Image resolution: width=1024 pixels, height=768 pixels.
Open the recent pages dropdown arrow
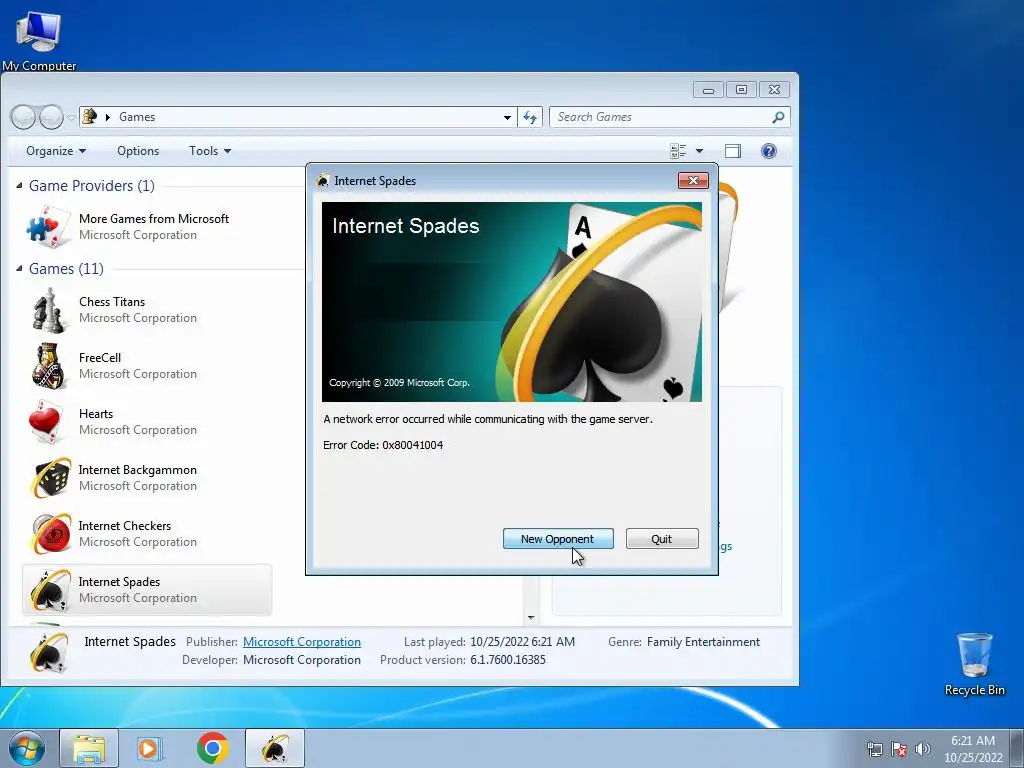(x=71, y=118)
